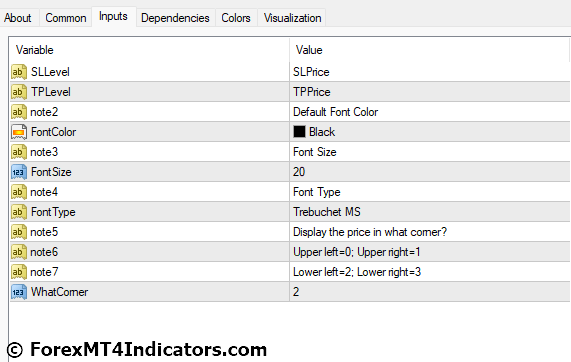The height and width of the screenshot is (362, 571).
Task: Select the SLLevel variable name
Action: [50, 72]
